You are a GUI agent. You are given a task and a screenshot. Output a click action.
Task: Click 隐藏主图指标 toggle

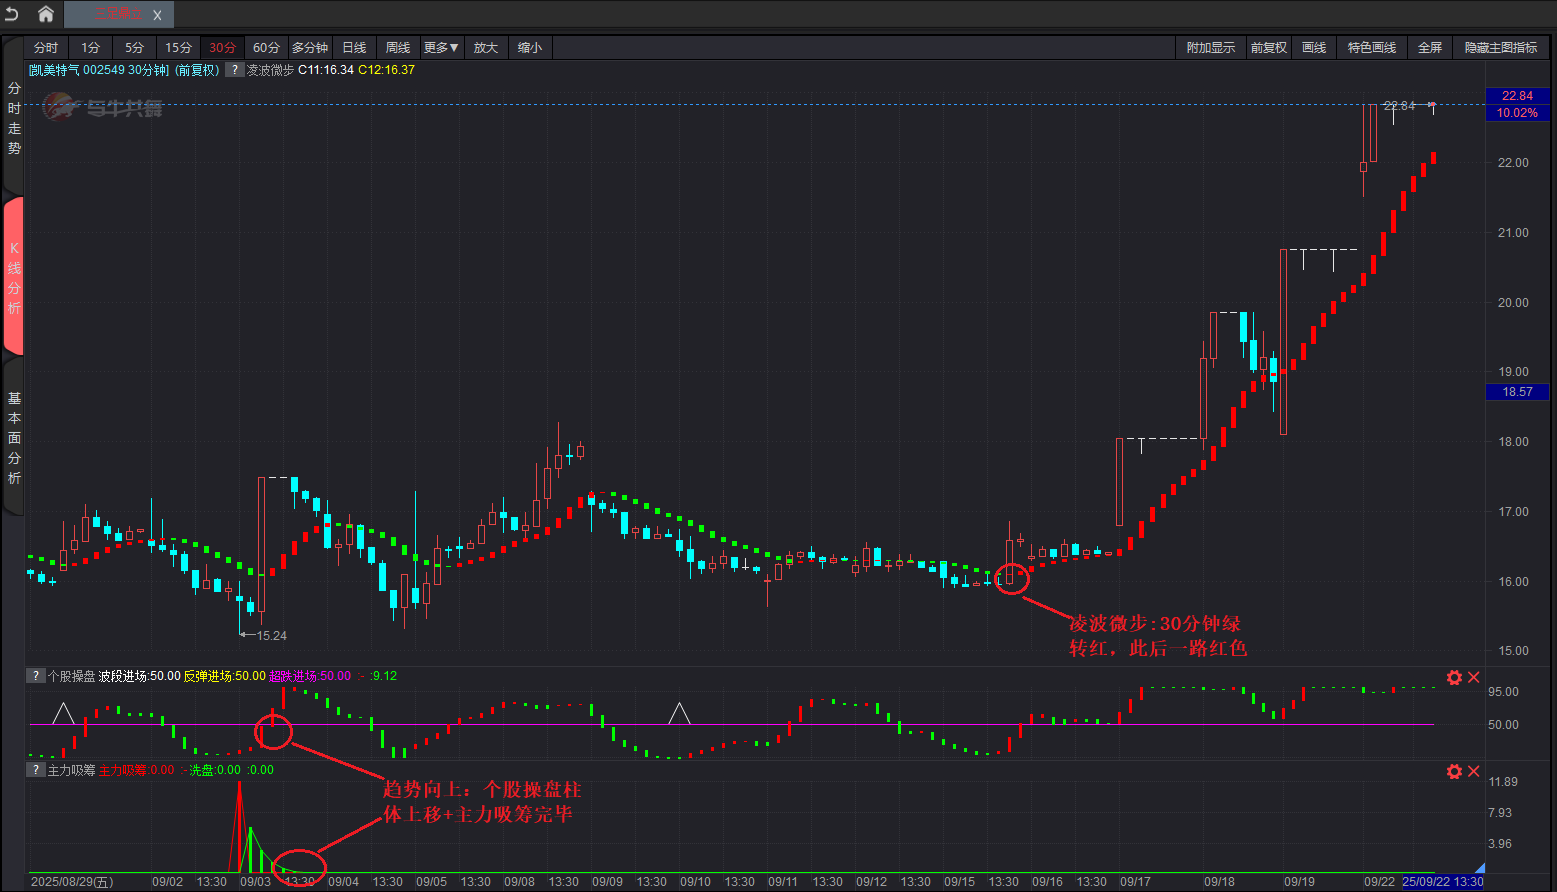tap(1501, 48)
